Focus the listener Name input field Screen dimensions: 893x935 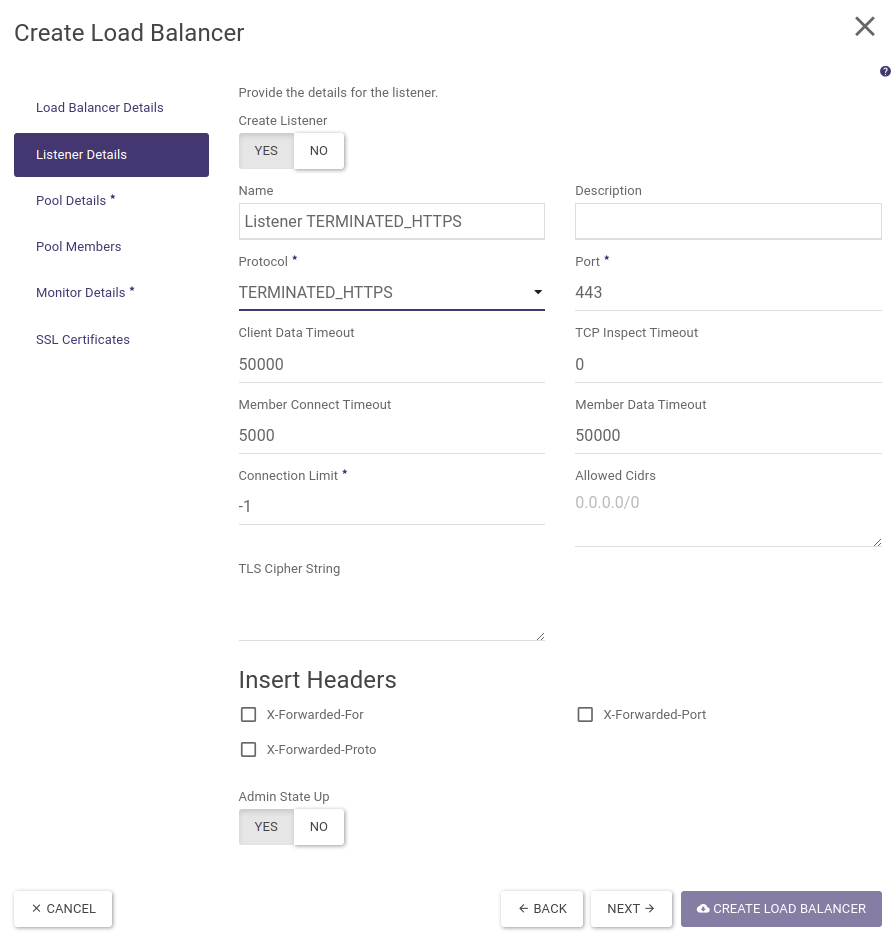[391, 222]
